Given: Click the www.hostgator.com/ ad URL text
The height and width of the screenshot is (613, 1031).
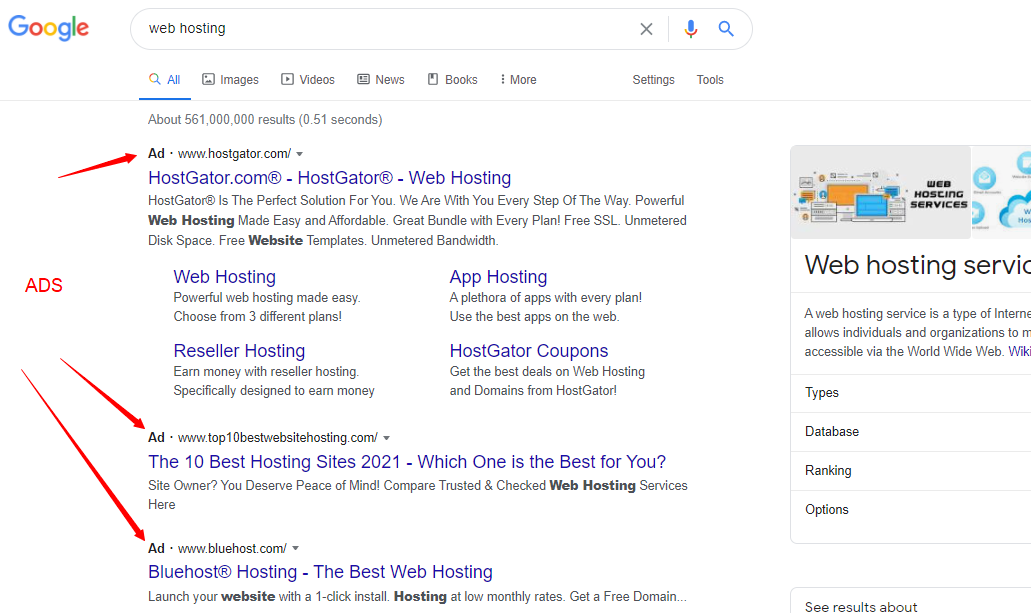Looking at the screenshot, I should click(234, 154).
